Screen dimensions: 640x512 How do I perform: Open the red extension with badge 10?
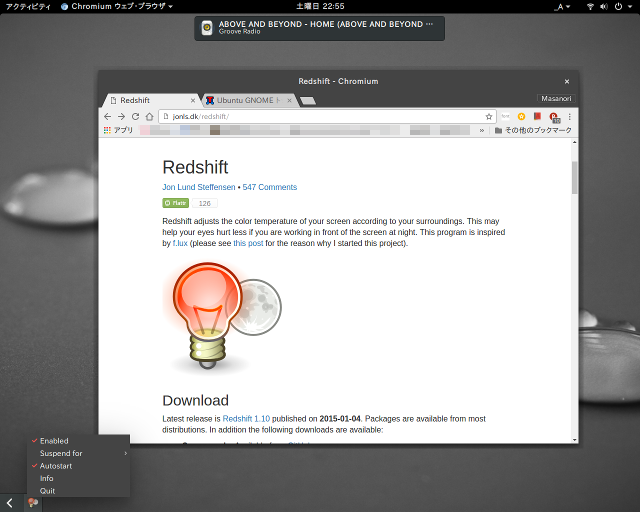[x=554, y=117]
